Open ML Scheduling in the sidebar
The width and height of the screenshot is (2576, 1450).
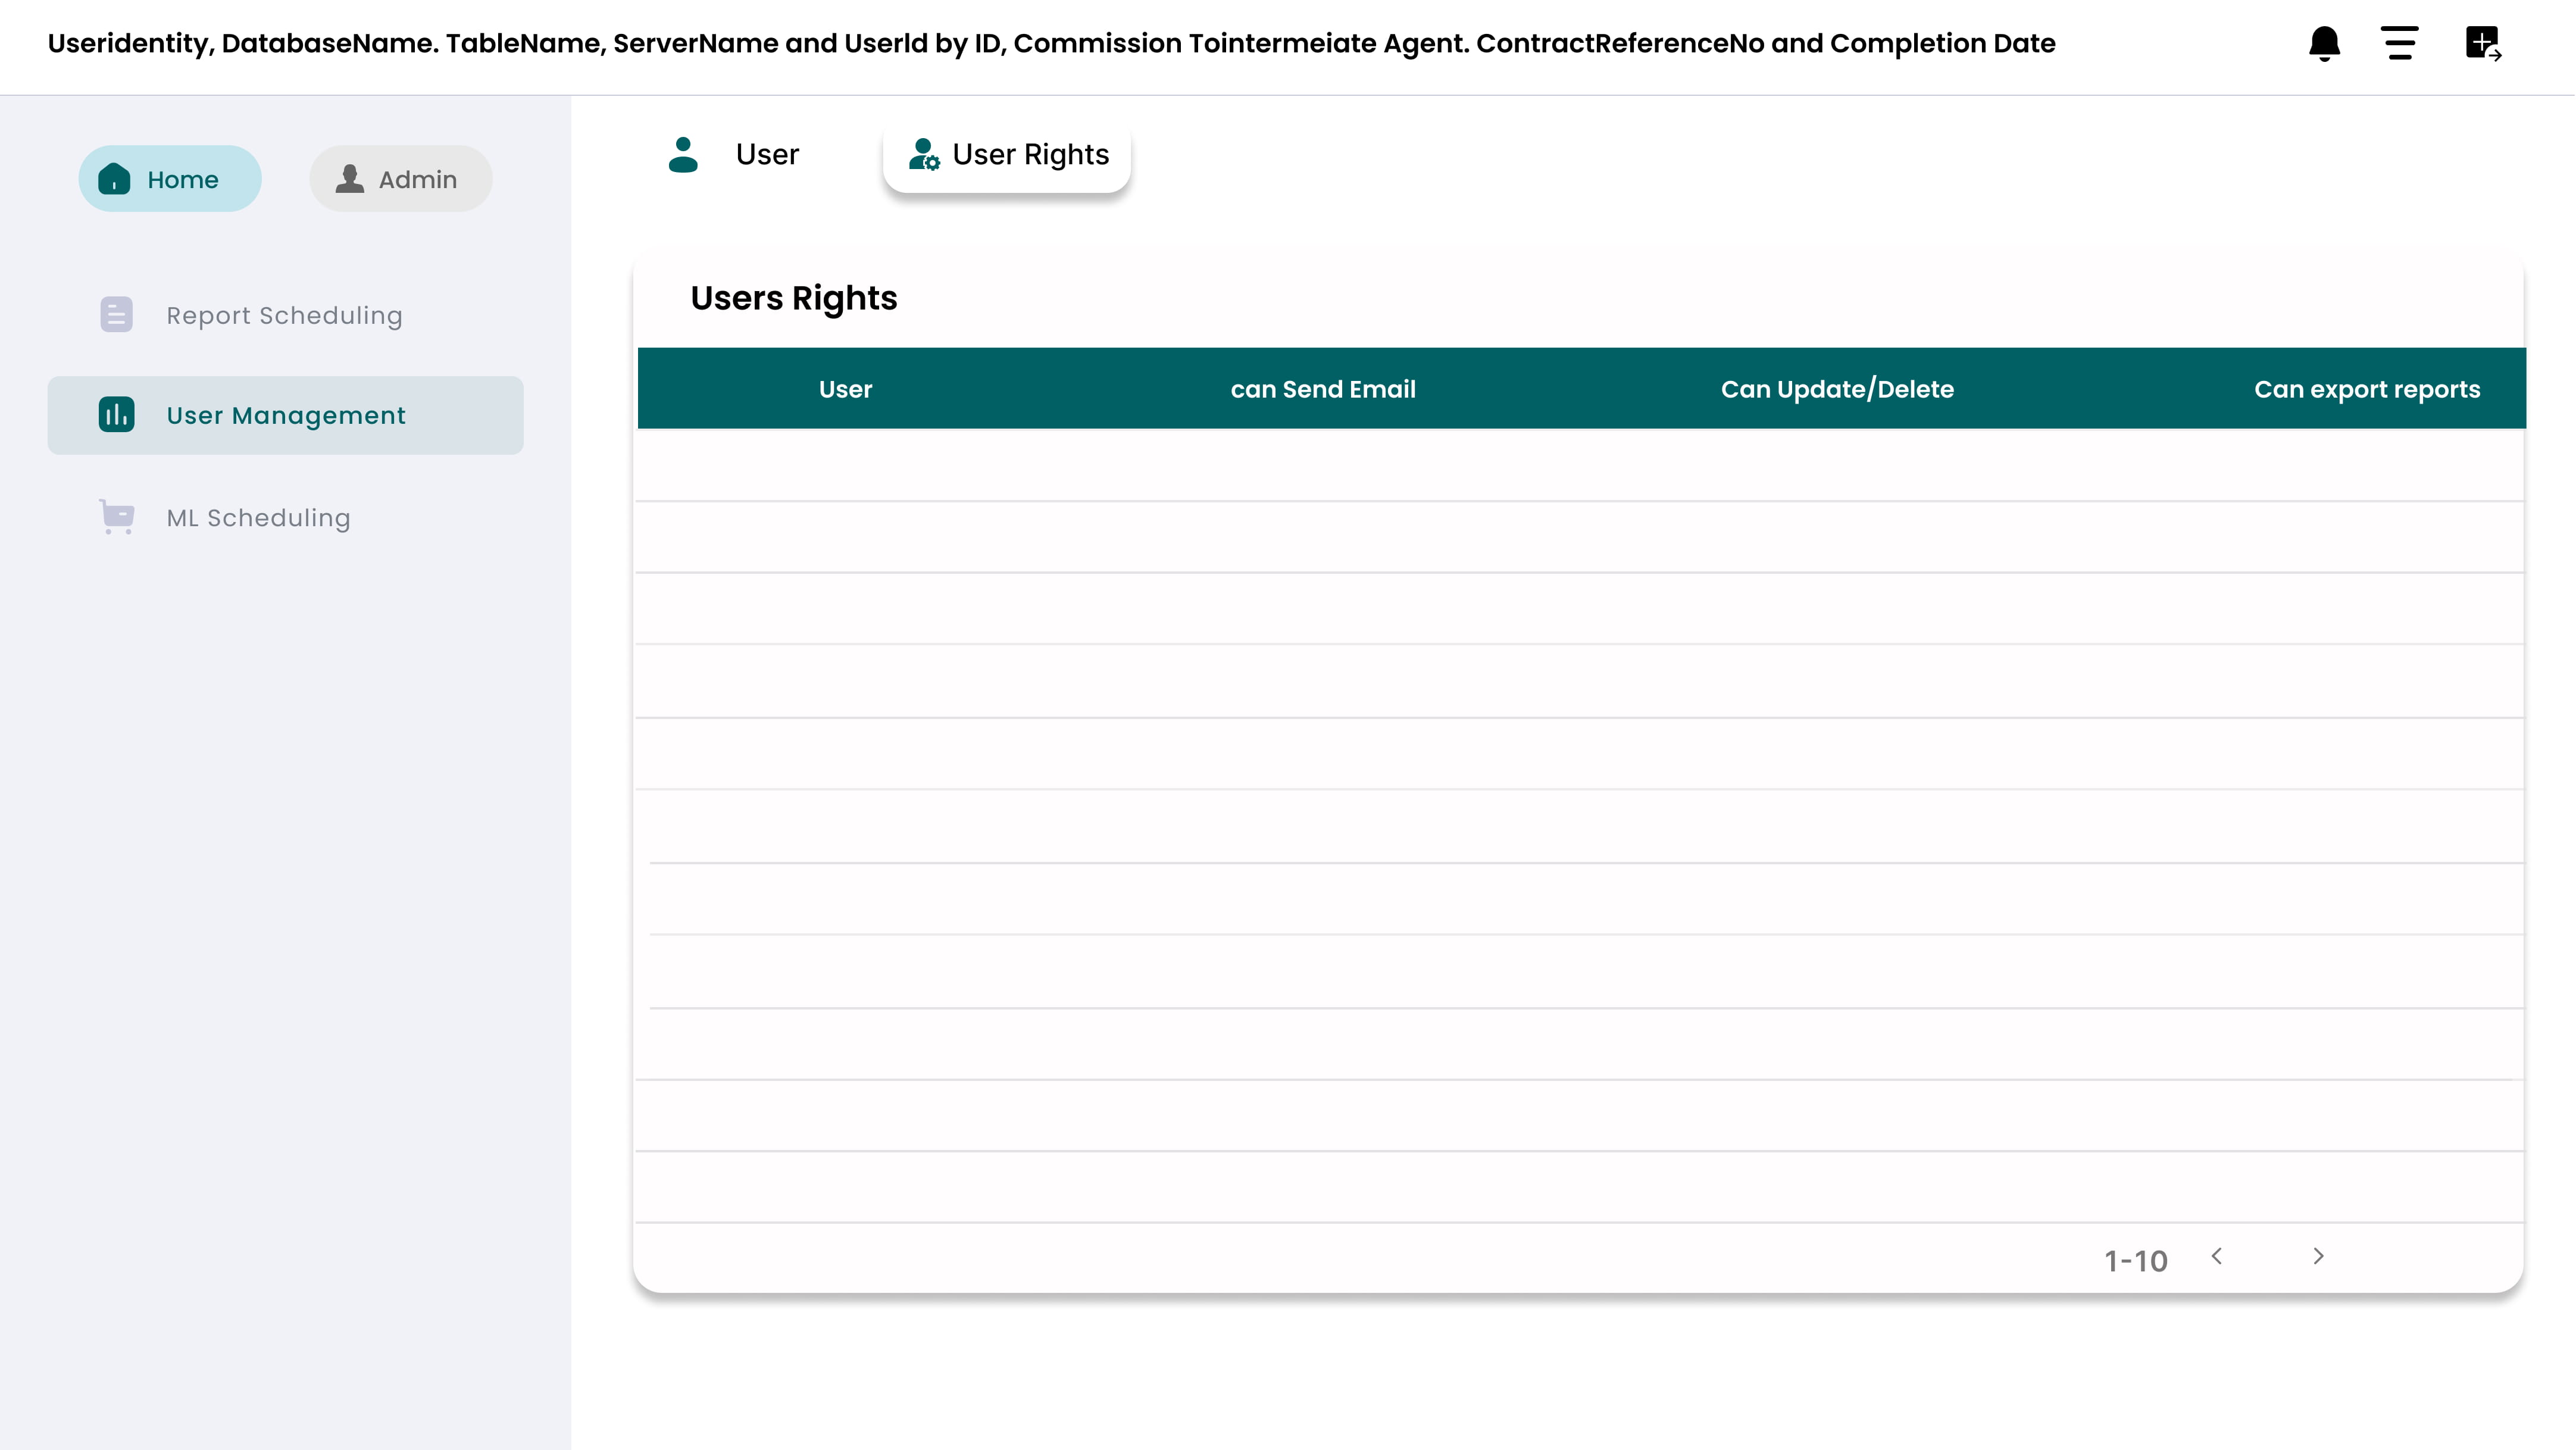click(258, 518)
